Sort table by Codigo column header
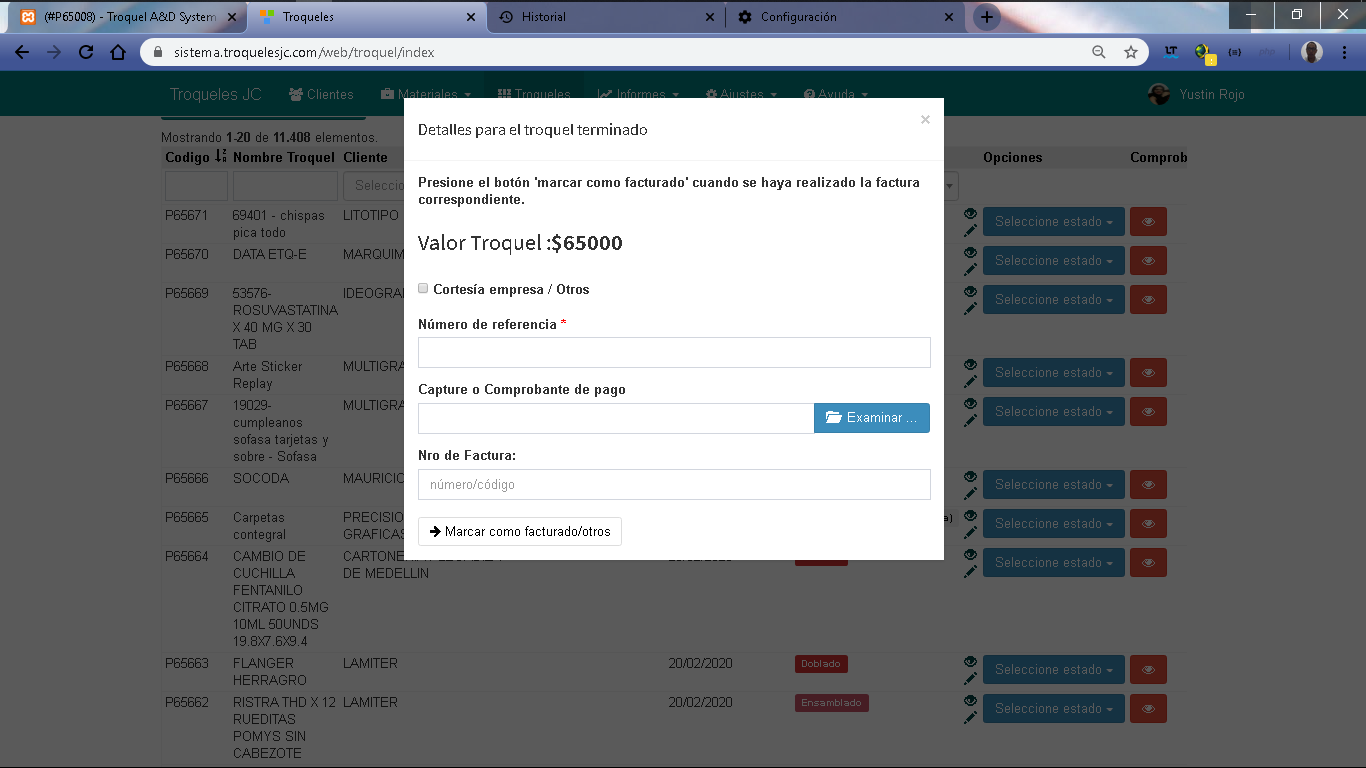The height and width of the screenshot is (768, 1366). tap(188, 157)
